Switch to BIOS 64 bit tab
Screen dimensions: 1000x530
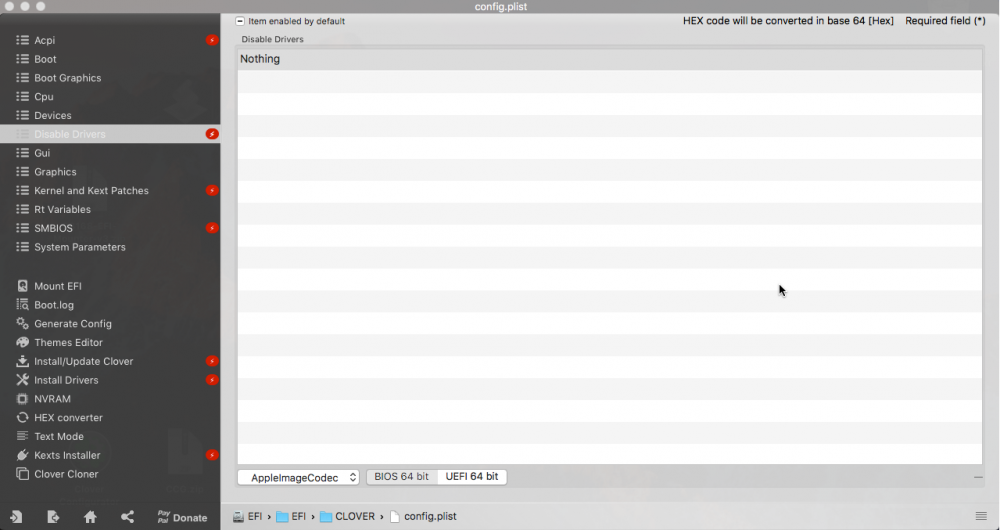pyautogui.click(x=402, y=476)
